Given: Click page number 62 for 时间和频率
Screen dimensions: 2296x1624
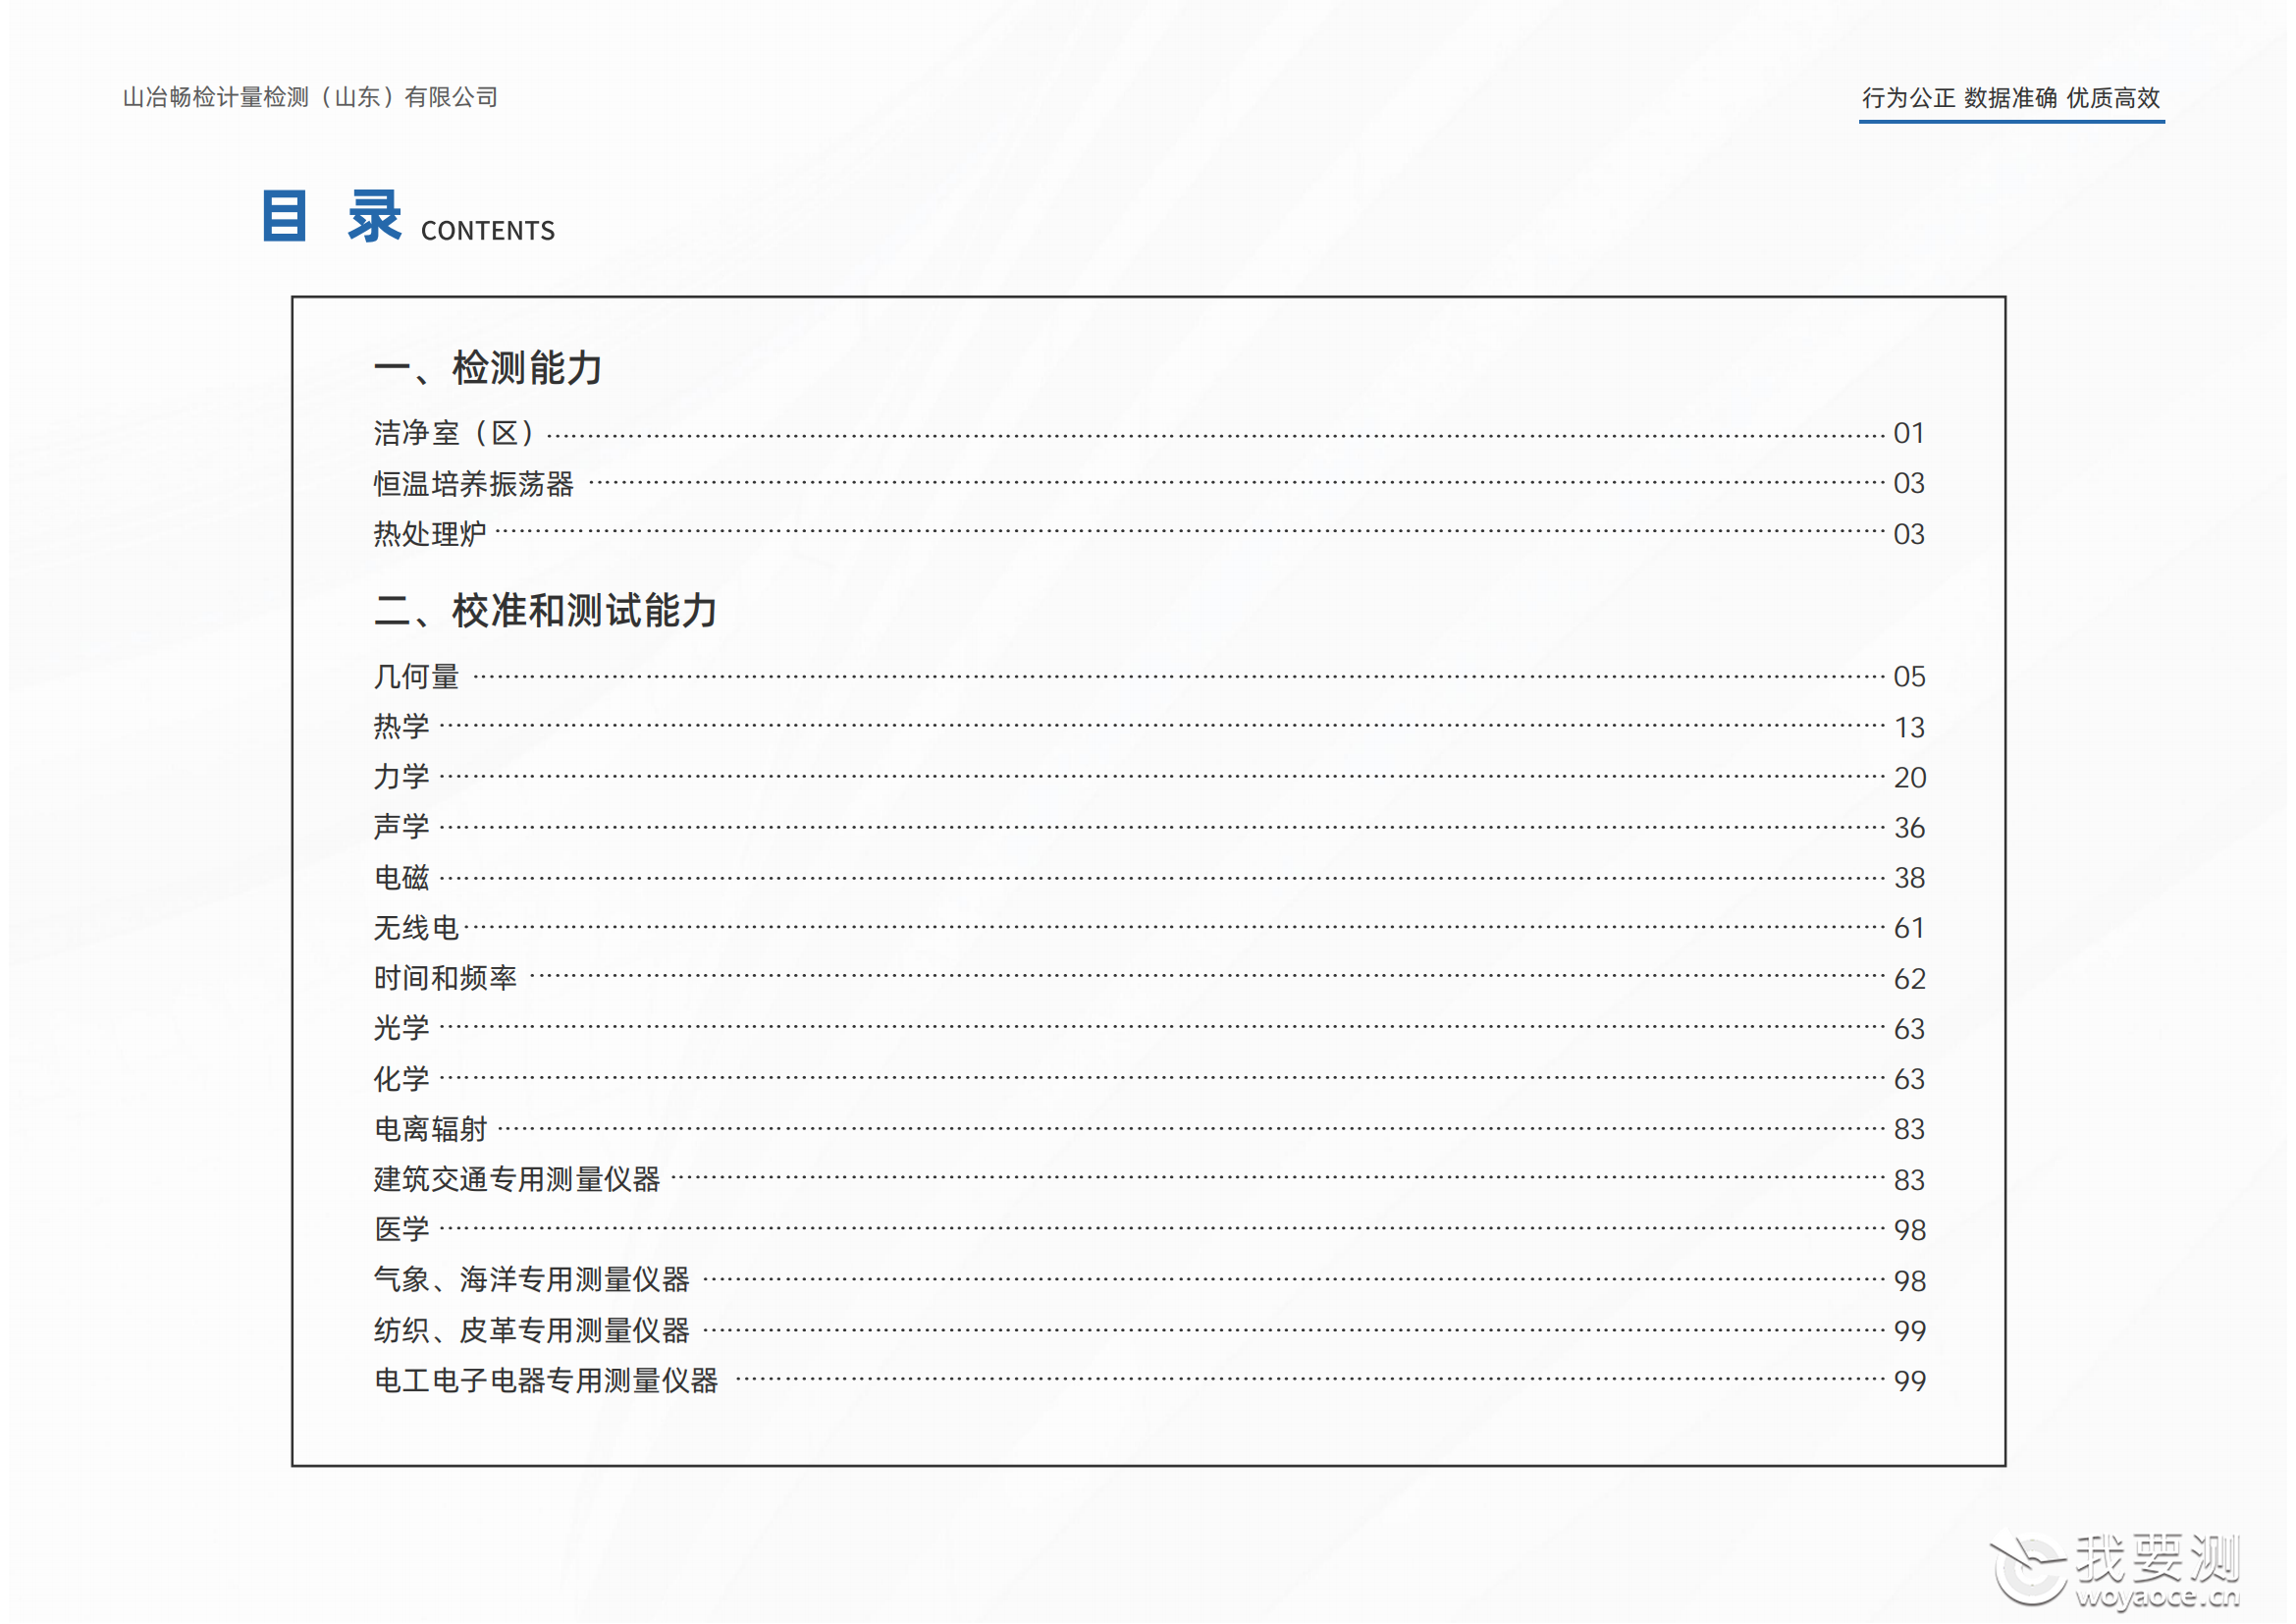Looking at the screenshot, I should point(1909,978).
